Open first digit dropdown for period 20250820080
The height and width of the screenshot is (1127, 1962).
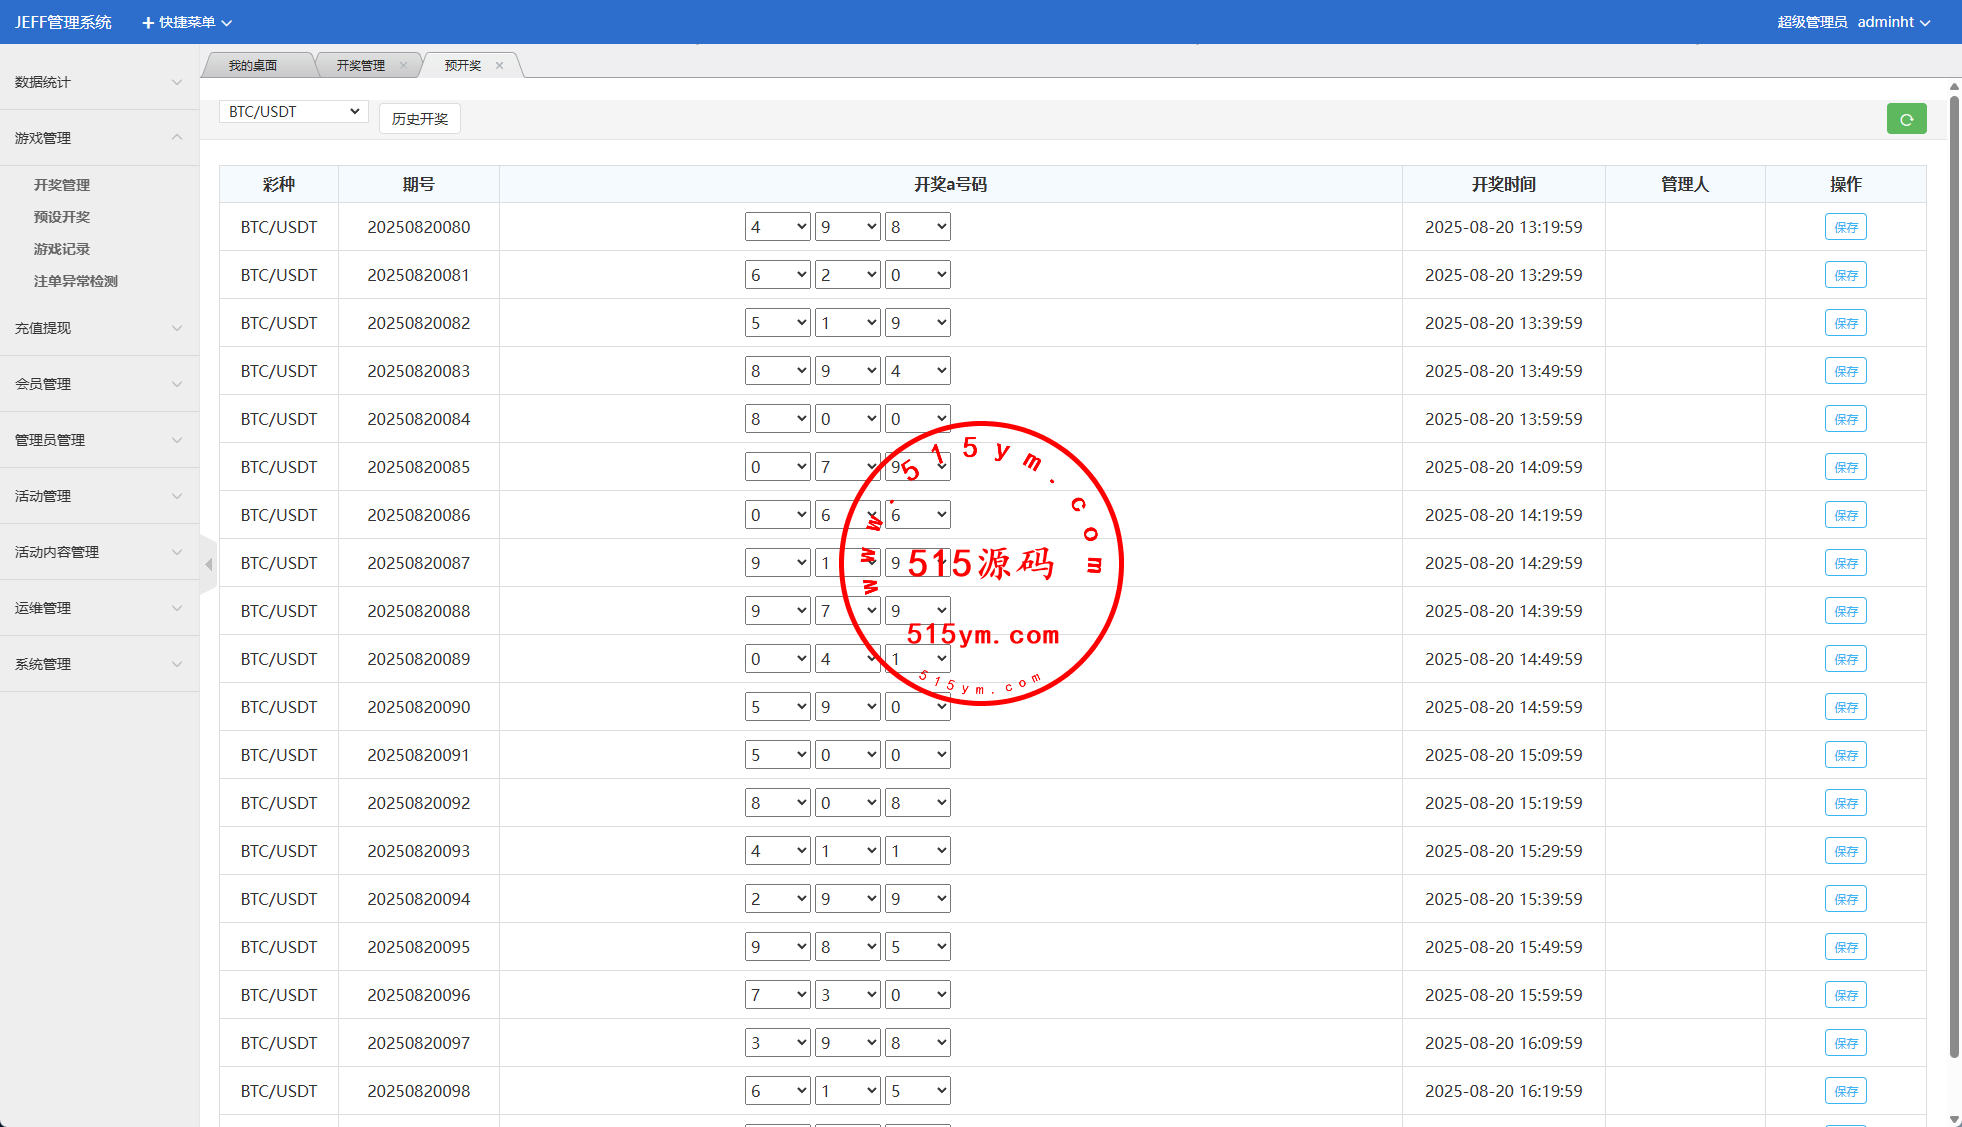(x=777, y=227)
